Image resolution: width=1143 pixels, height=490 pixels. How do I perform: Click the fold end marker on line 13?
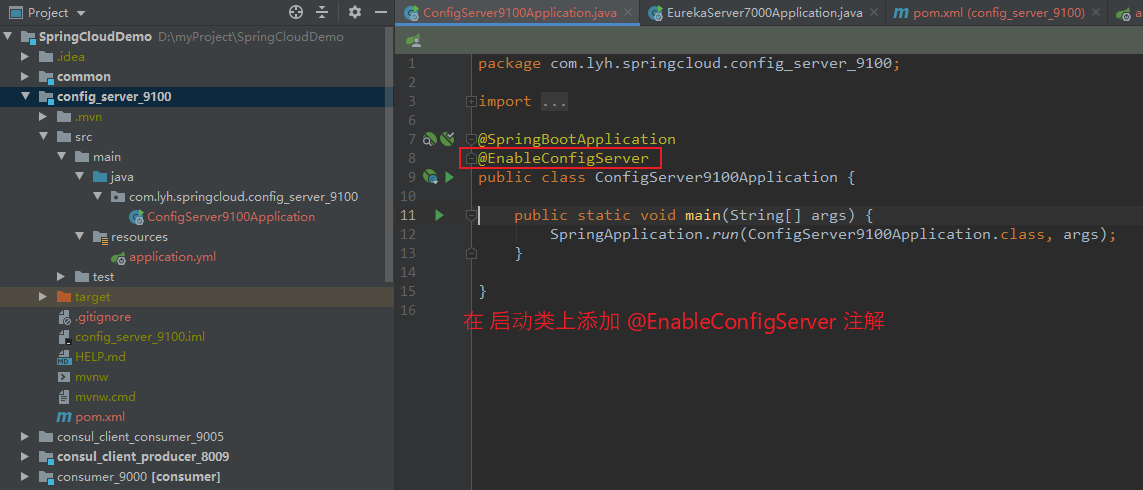point(472,253)
